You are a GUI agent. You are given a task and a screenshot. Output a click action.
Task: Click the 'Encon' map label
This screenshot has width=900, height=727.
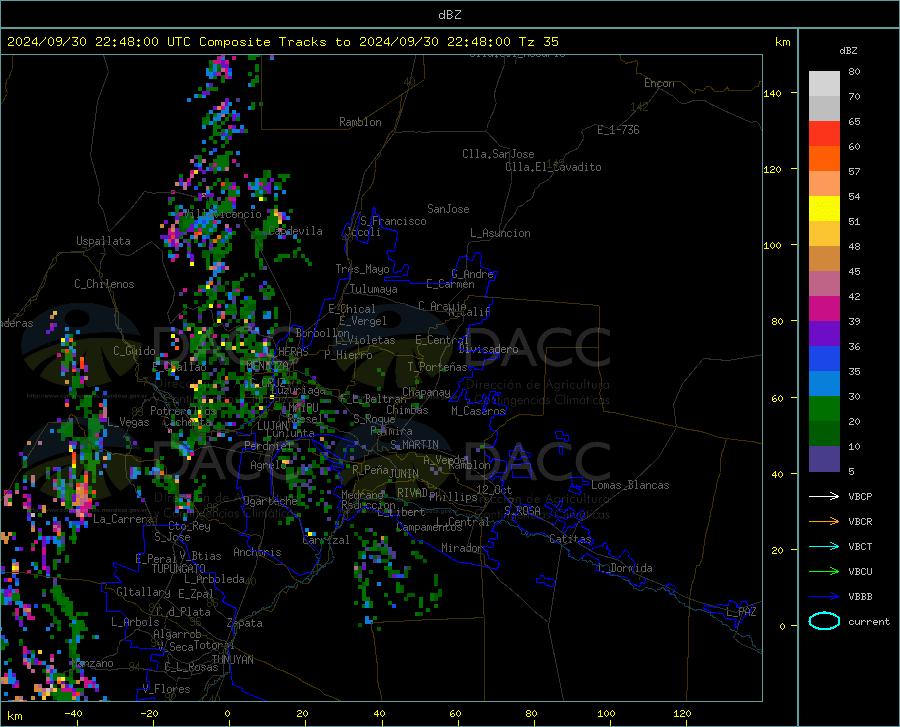[659, 83]
